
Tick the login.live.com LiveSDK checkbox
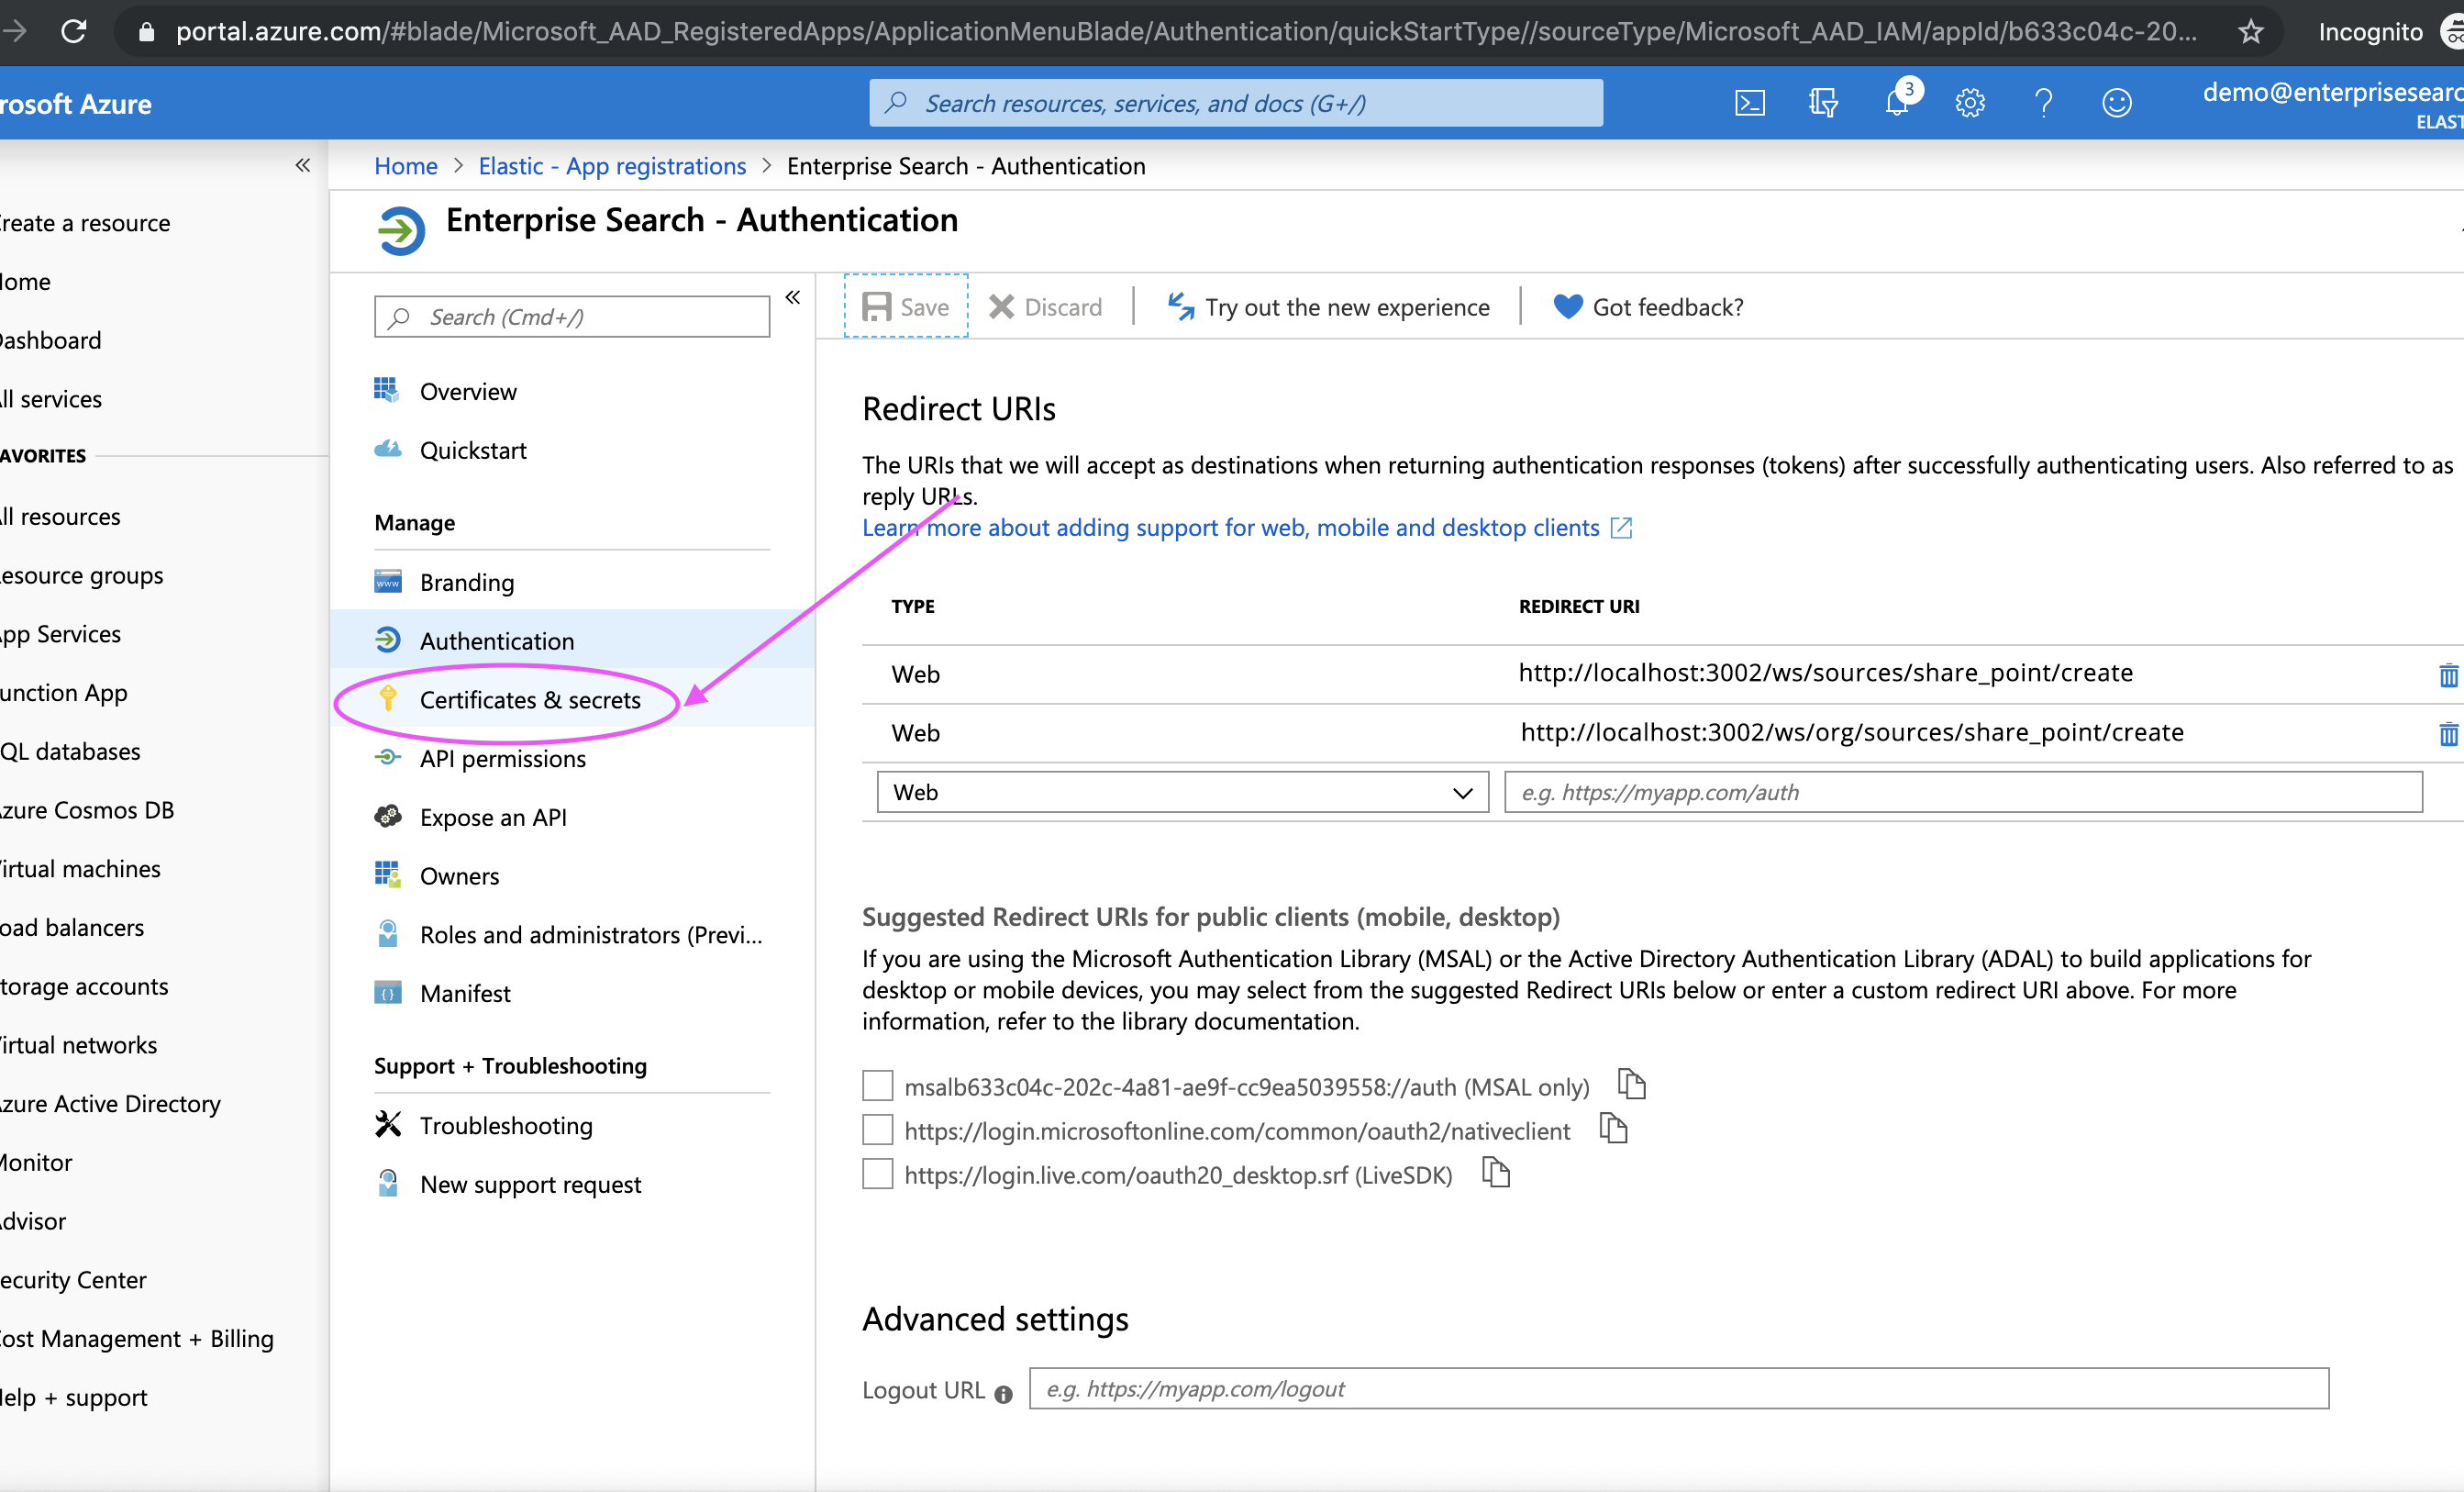[x=877, y=1174]
